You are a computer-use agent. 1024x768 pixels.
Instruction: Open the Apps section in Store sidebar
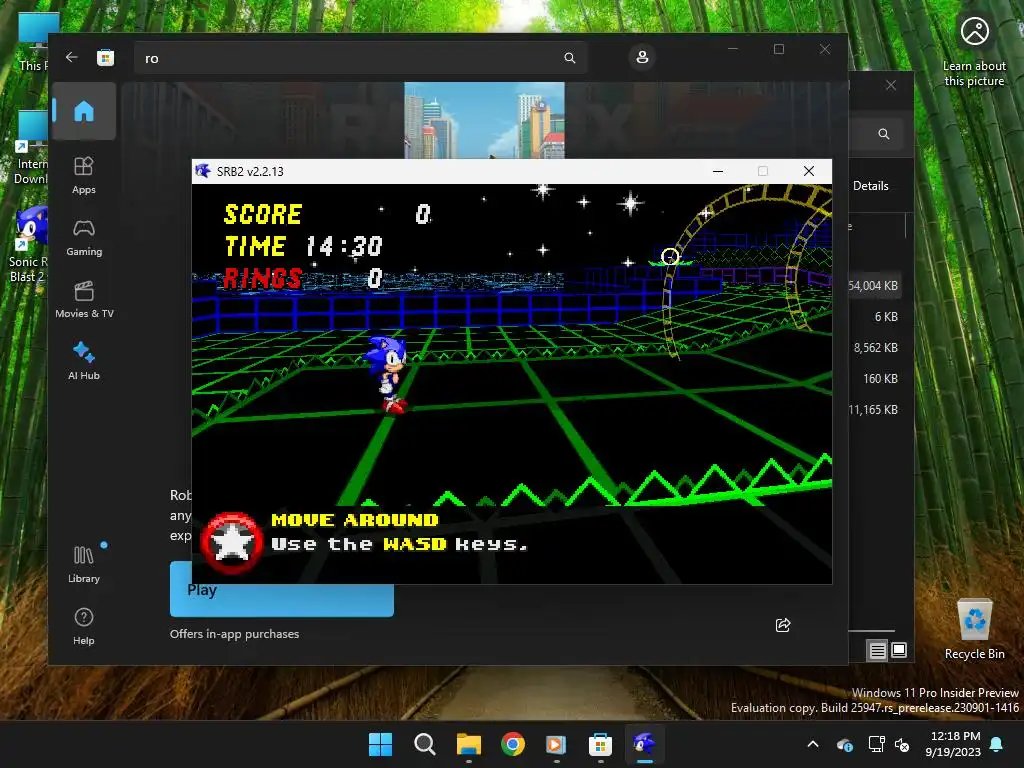click(x=84, y=175)
